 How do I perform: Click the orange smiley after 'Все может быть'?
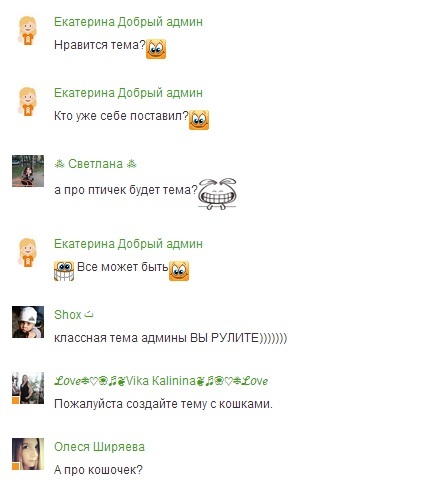pyautogui.click(x=179, y=271)
